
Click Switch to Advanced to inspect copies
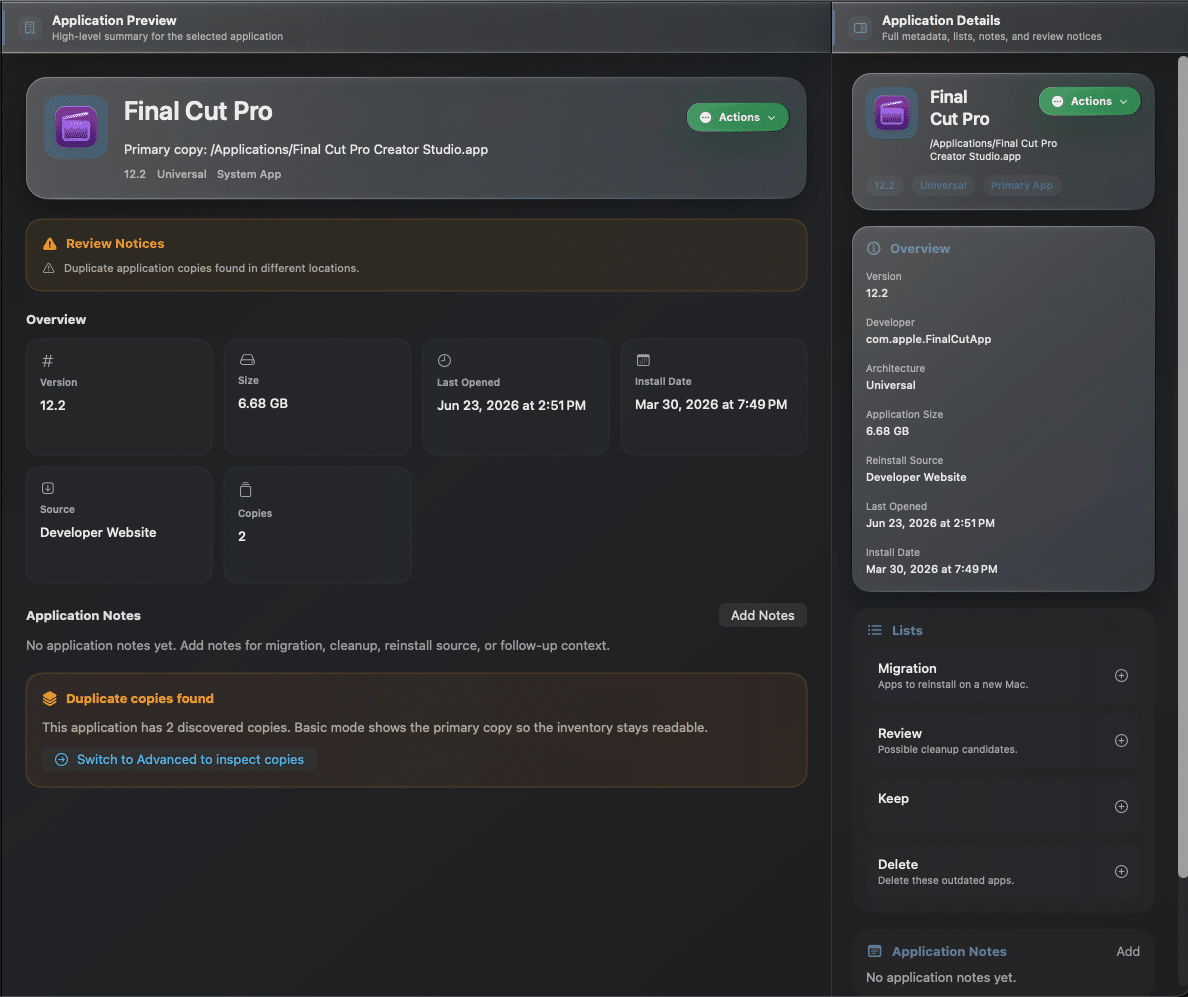(x=179, y=759)
